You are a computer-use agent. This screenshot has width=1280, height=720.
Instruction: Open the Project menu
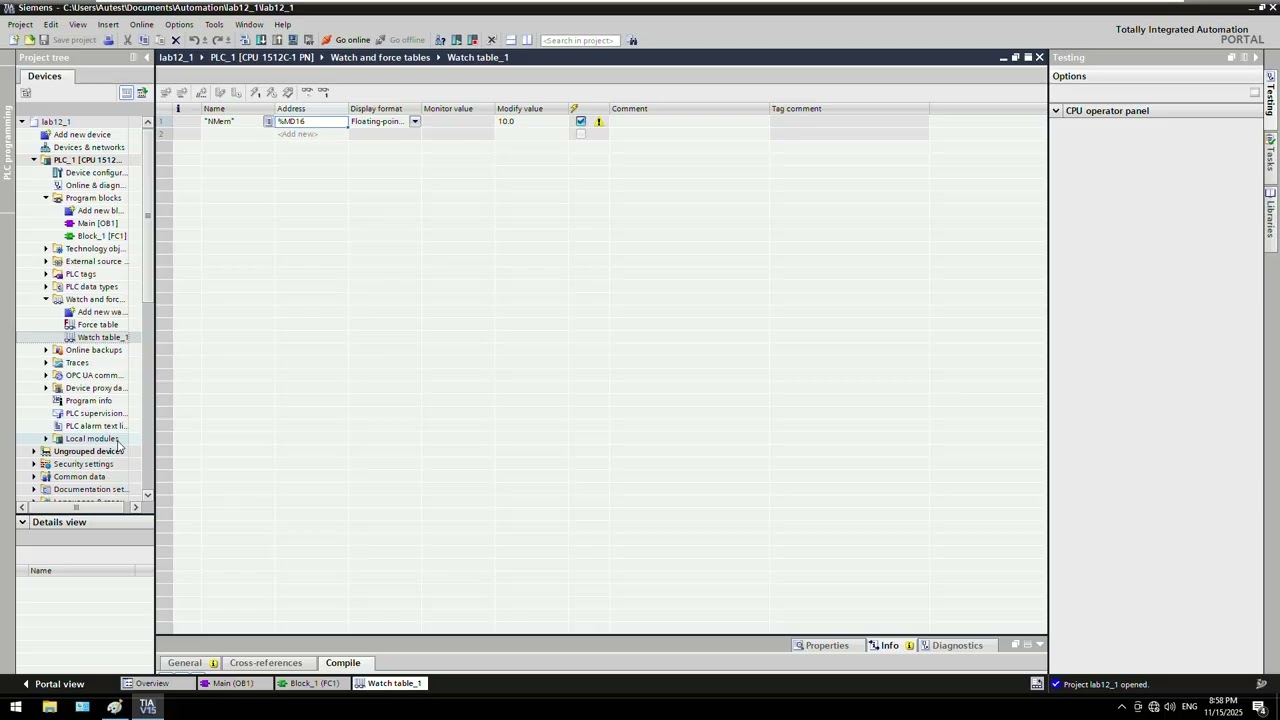tap(20, 24)
